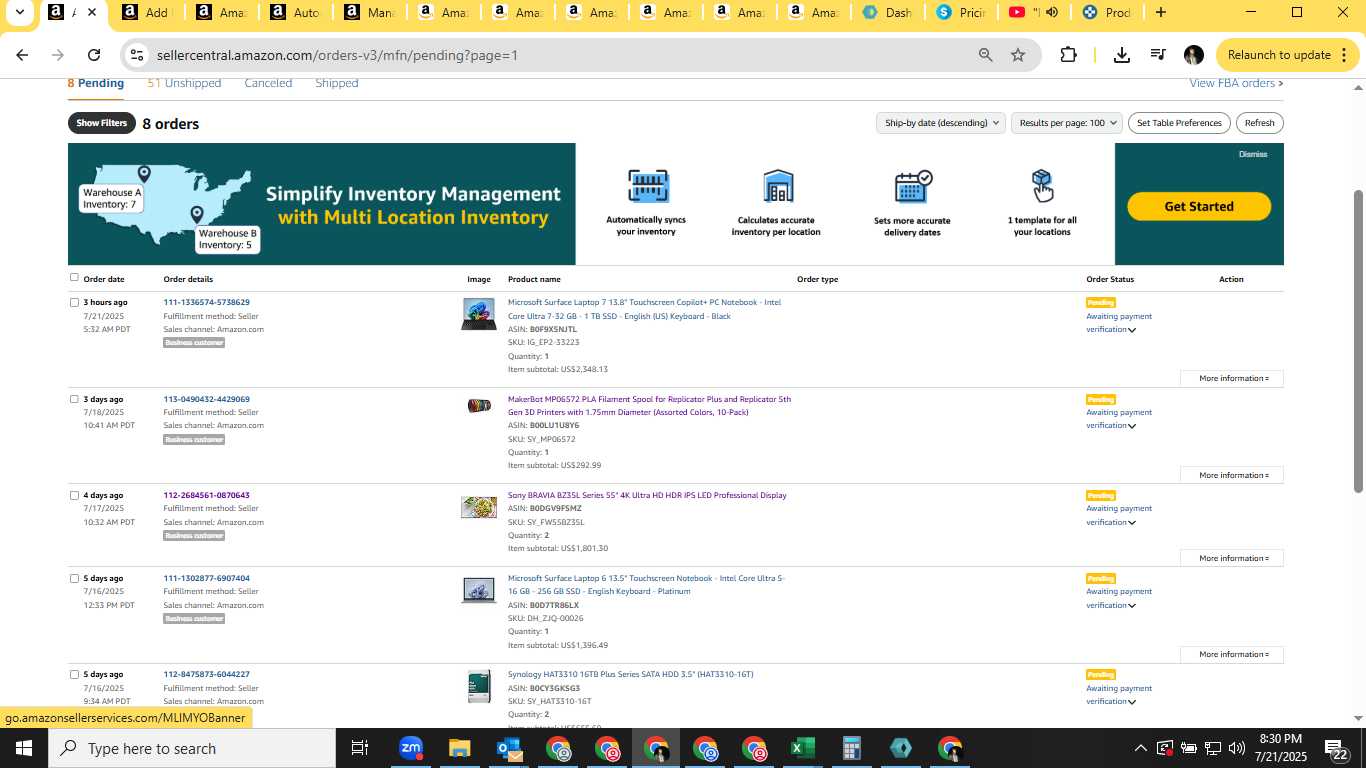Click the MakerBot filament product thumbnail
The image size is (1366, 768).
click(479, 405)
